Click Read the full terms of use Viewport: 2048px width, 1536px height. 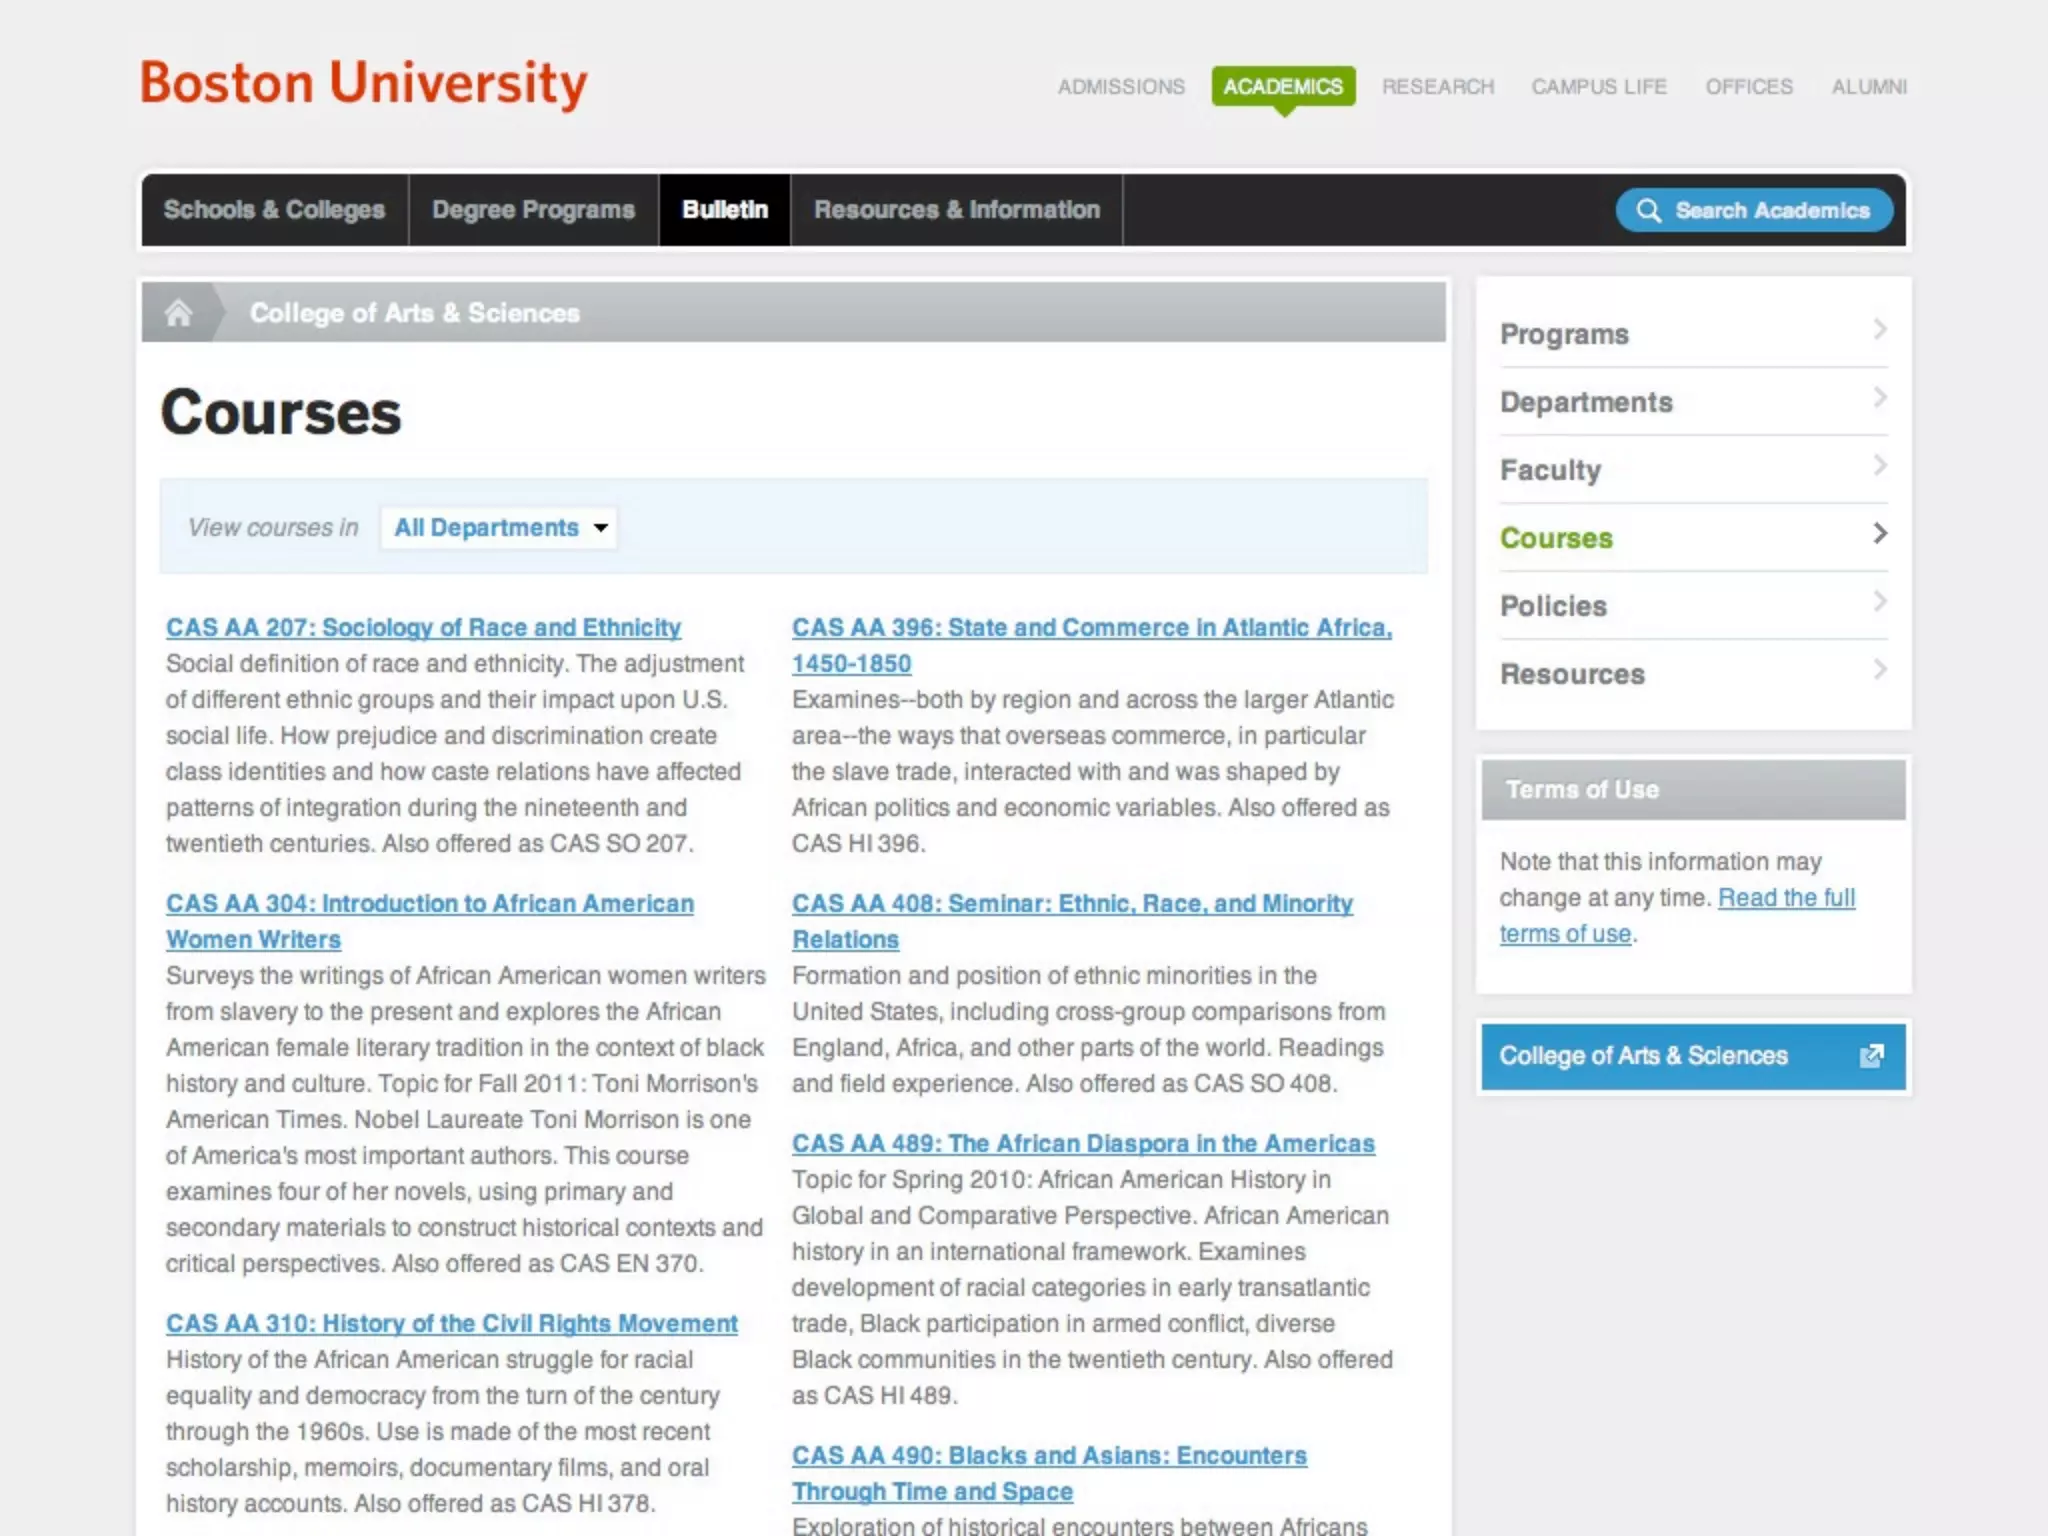point(1786,898)
